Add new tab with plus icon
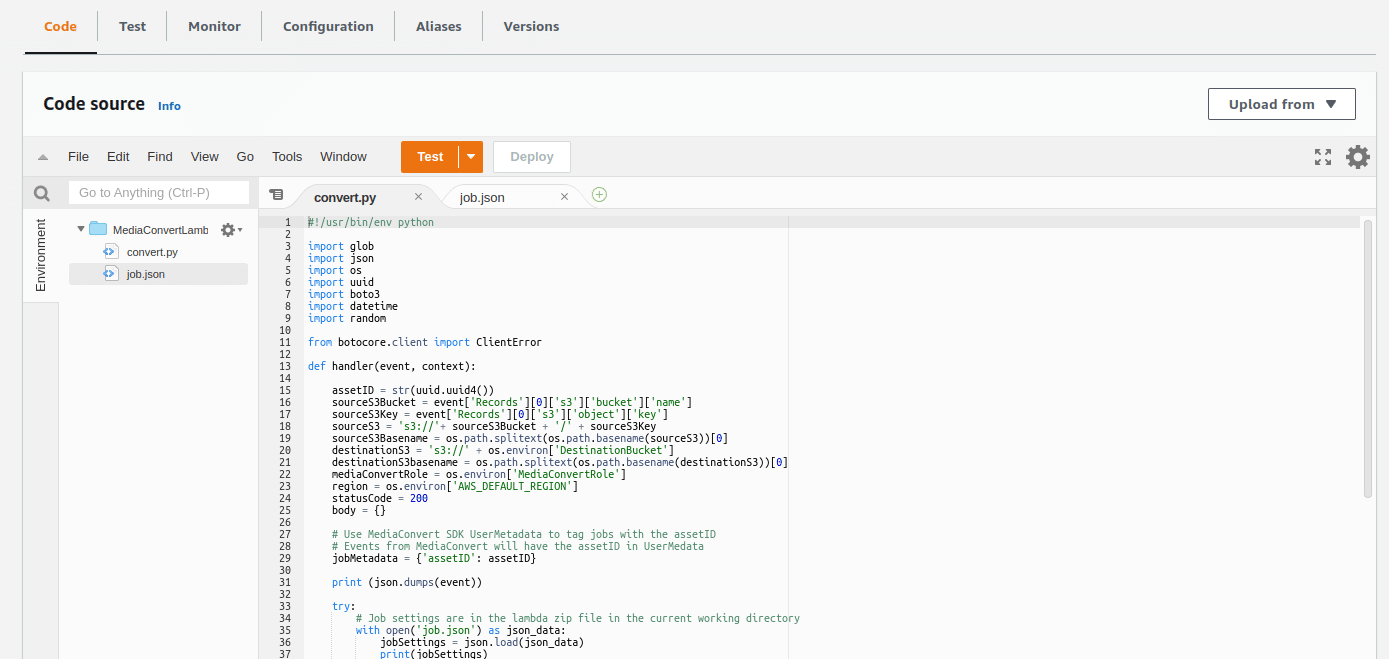Screen dimensions: 1389x659 pyautogui.click(x=599, y=195)
